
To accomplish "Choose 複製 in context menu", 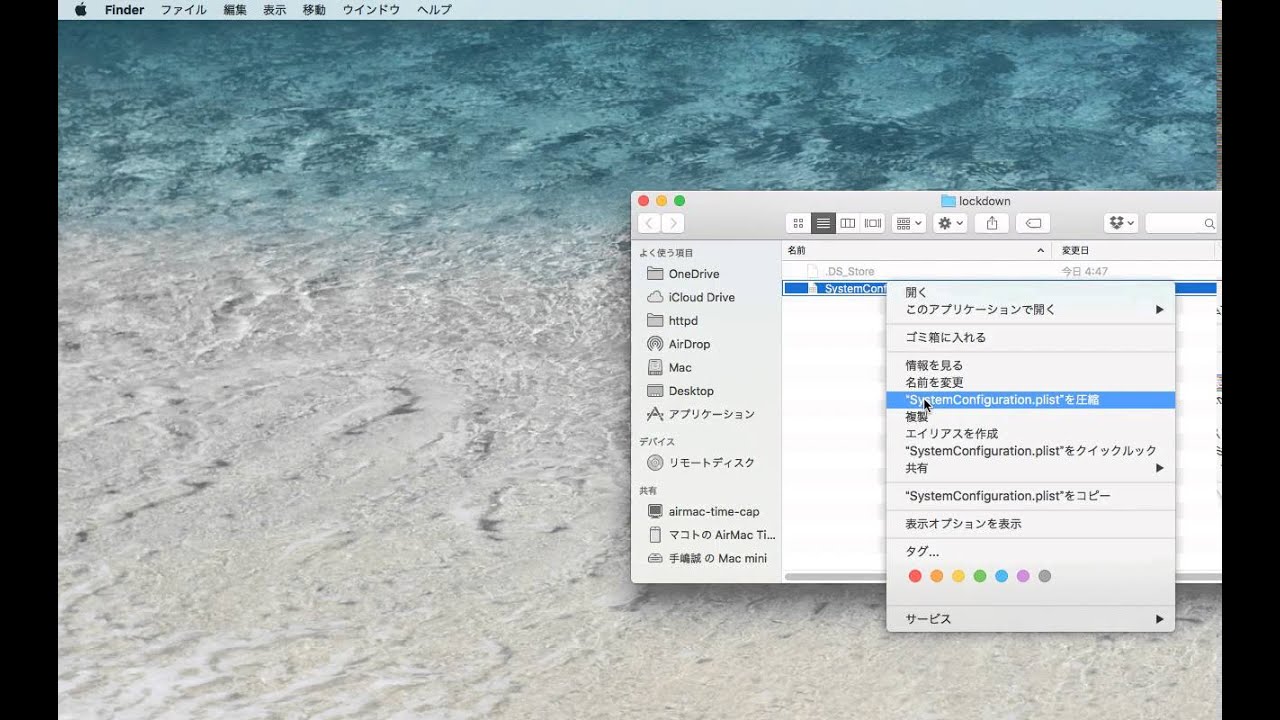I will point(1030,417).
